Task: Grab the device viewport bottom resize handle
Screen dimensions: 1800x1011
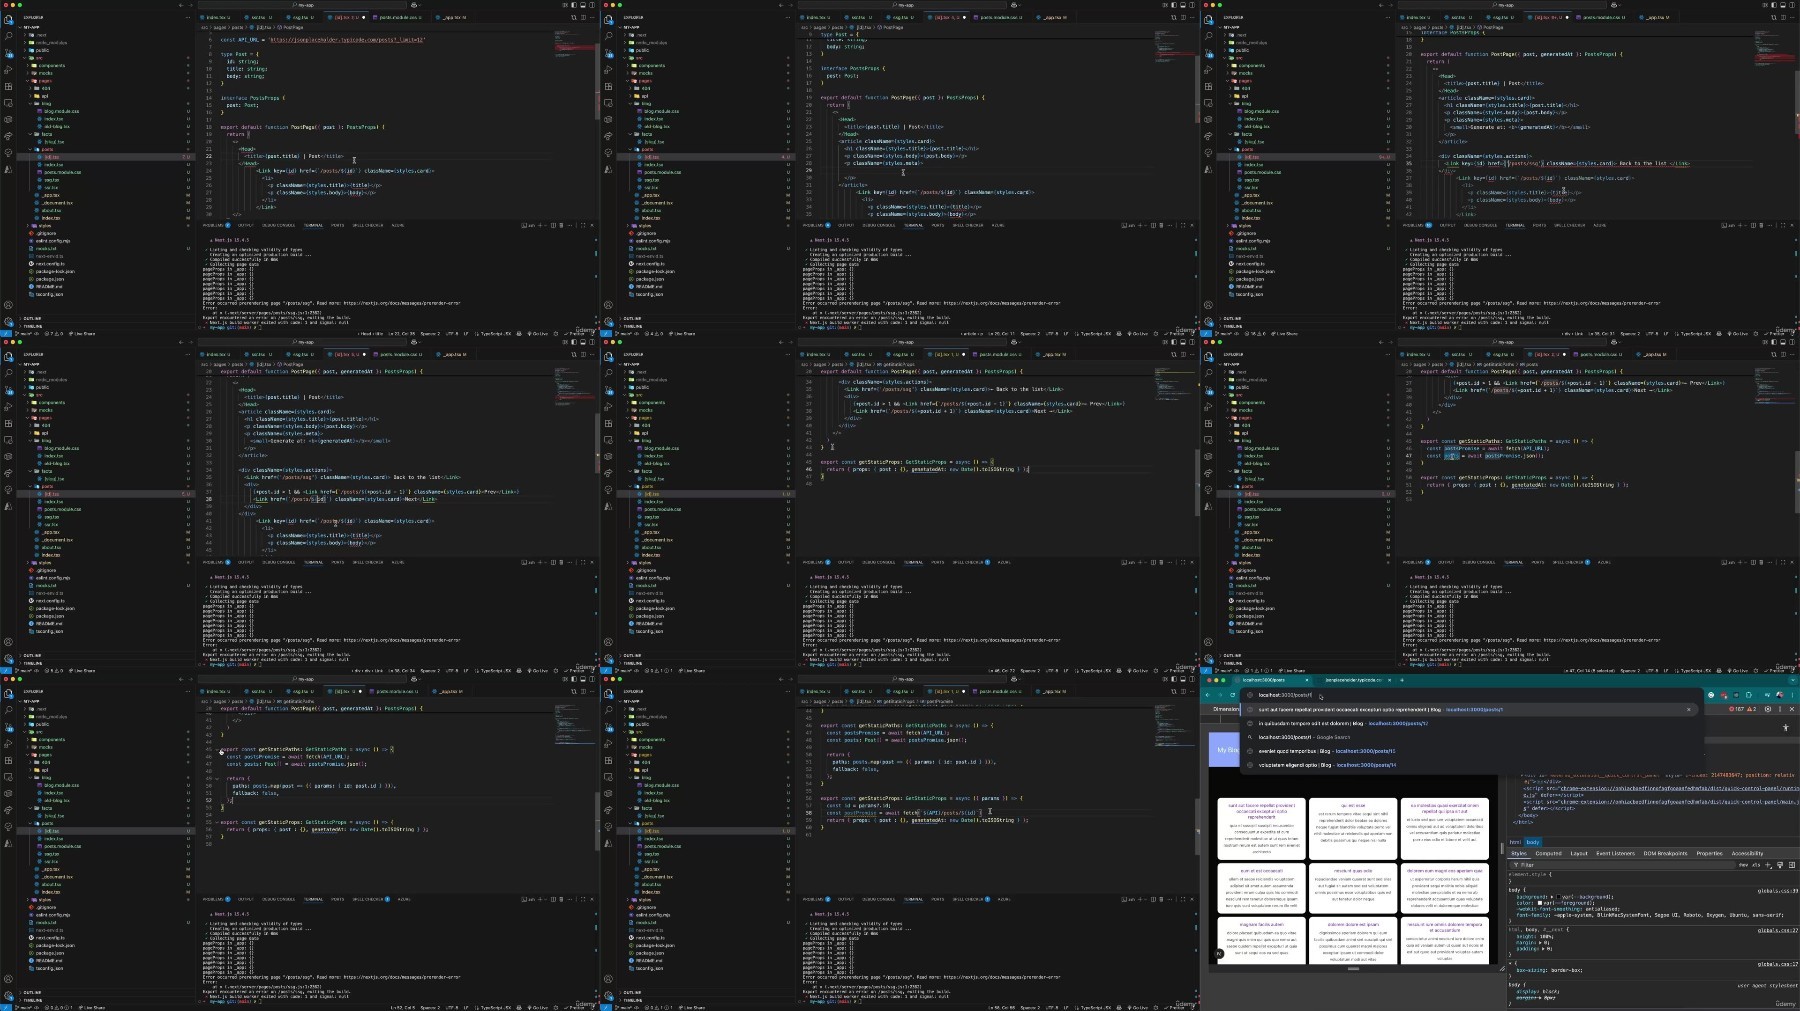Action: (x=1354, y=969)
